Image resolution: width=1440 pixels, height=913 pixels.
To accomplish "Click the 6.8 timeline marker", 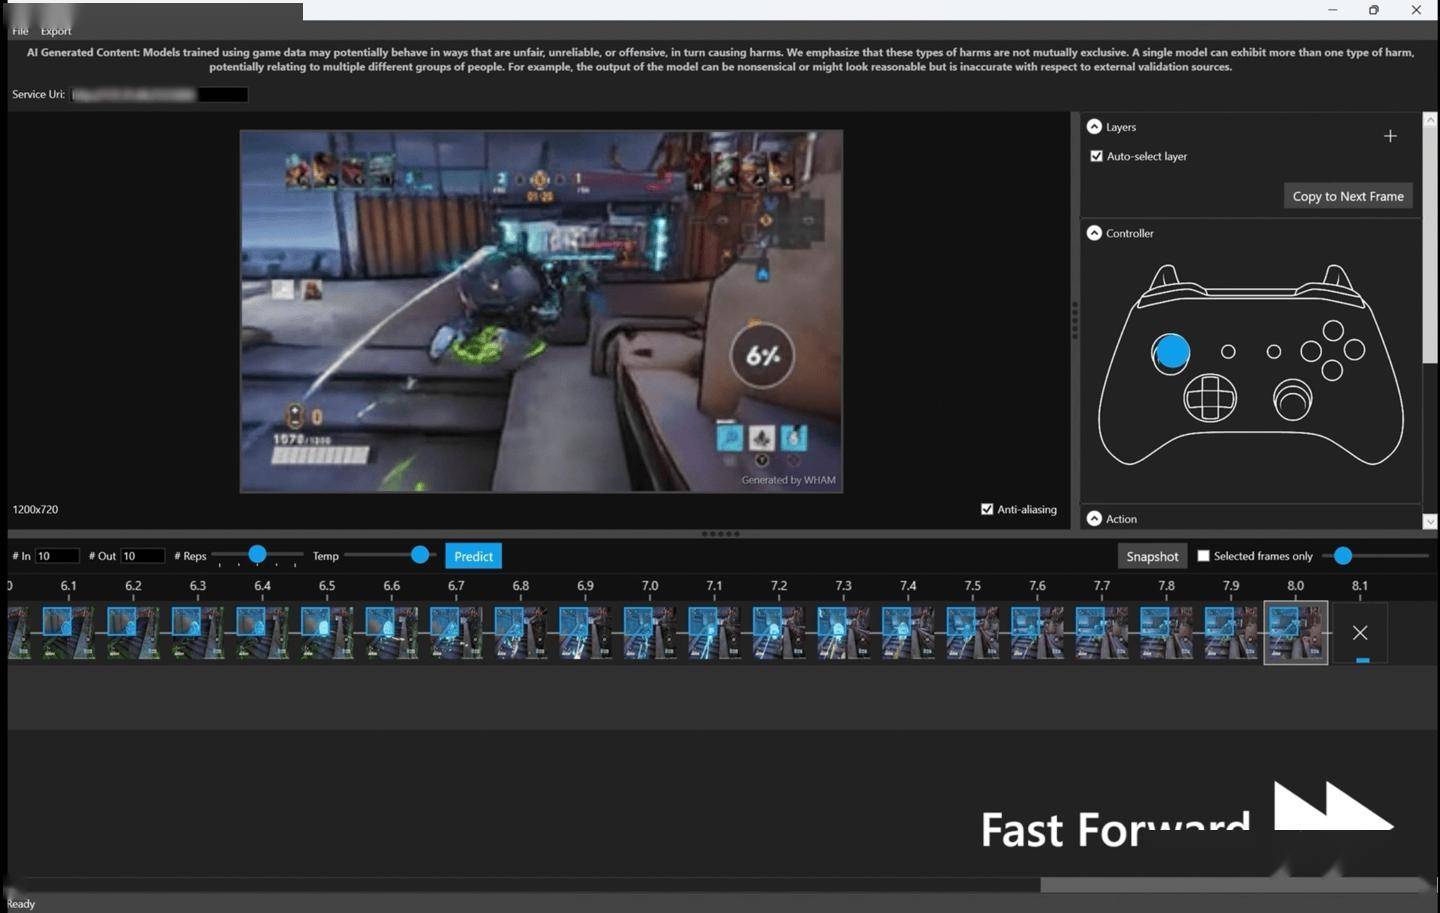I will (520, 586).
